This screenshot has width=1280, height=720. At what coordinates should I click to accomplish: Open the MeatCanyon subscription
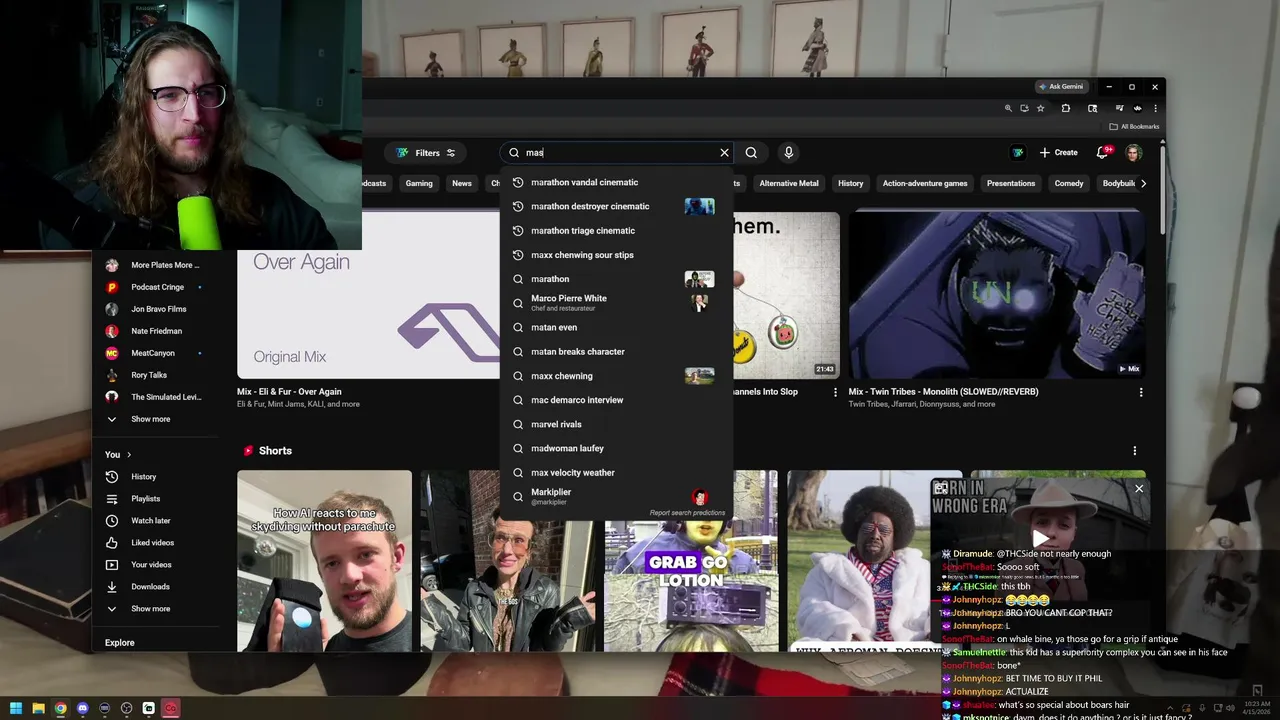point(155,353)
